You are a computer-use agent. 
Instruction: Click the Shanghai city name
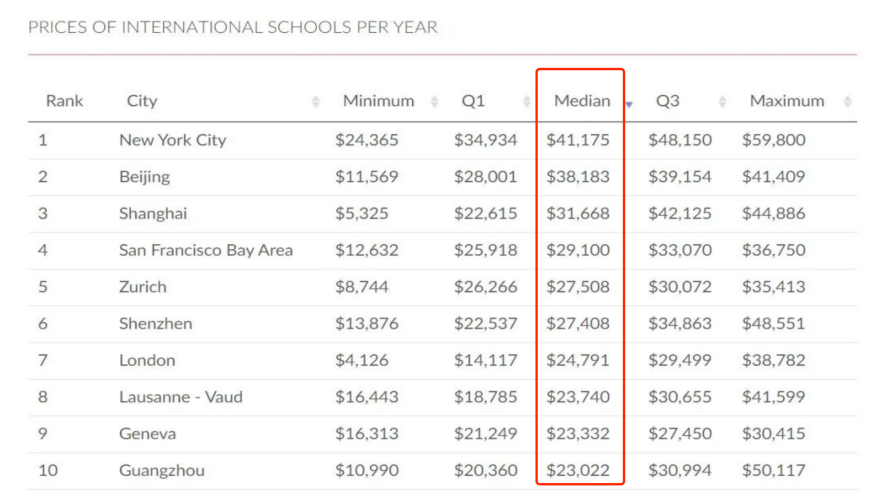[153, 214]
